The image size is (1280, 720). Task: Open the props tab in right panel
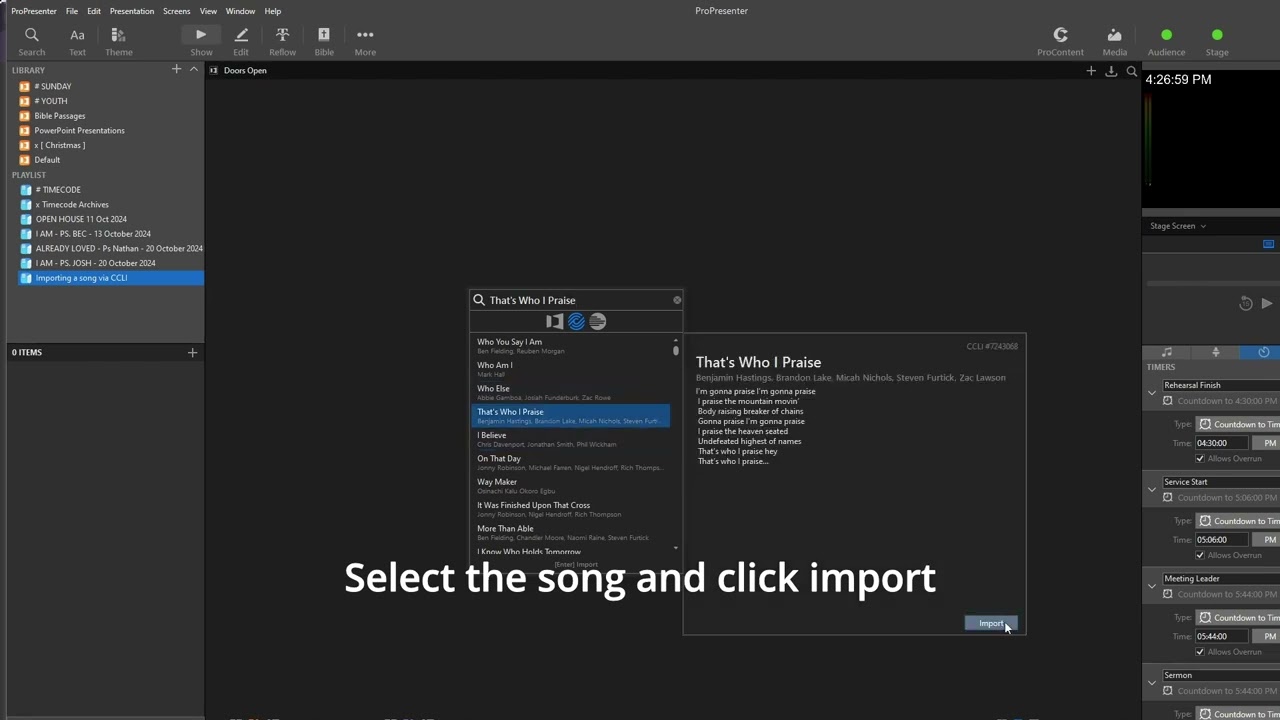pos(1216,352)
